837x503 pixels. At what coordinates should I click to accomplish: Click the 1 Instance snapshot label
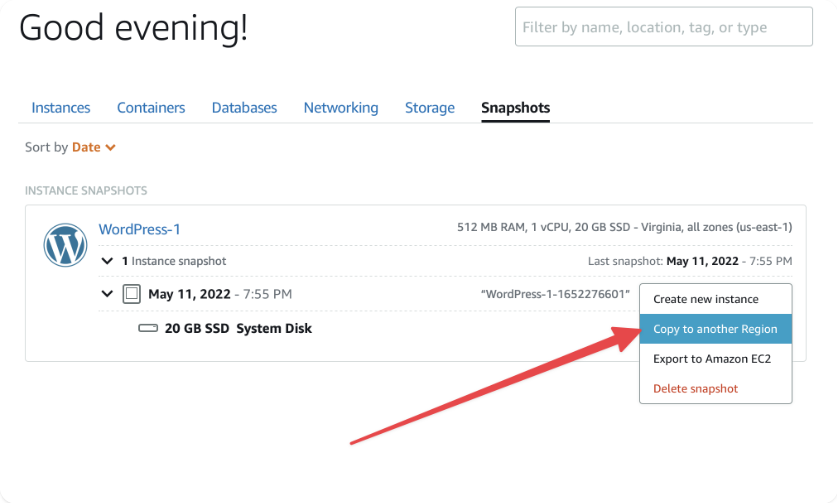pos(174,261)
